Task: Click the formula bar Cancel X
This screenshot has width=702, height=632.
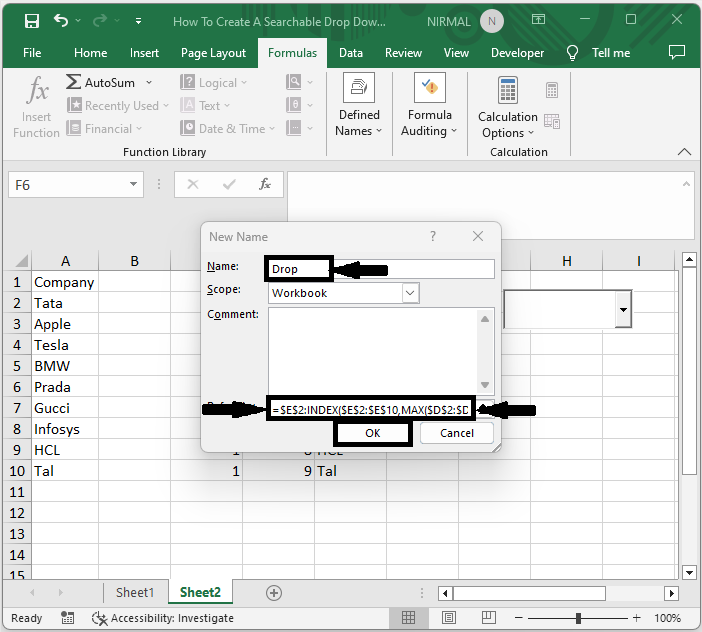Action: [x=193, y=184]
